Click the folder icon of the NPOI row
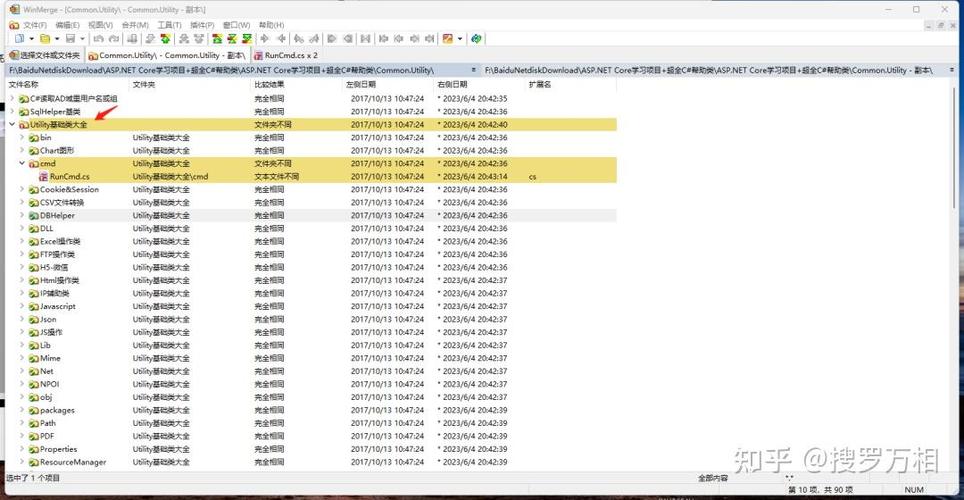 click(x=34, y=384)
